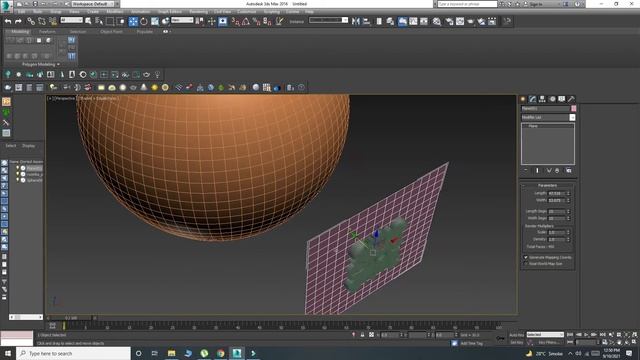Select the Select and Link tool
Viewport: 640px width, 360px height.
(x=31, y=21)
